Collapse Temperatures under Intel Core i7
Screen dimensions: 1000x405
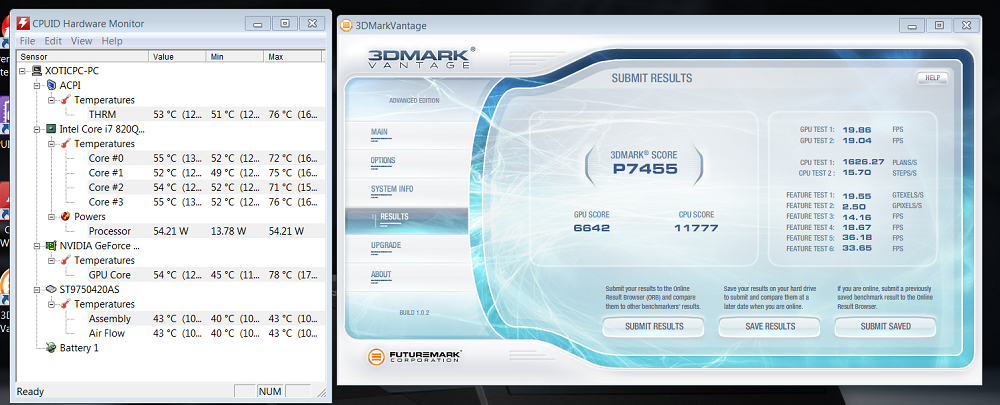coord(51,144)
